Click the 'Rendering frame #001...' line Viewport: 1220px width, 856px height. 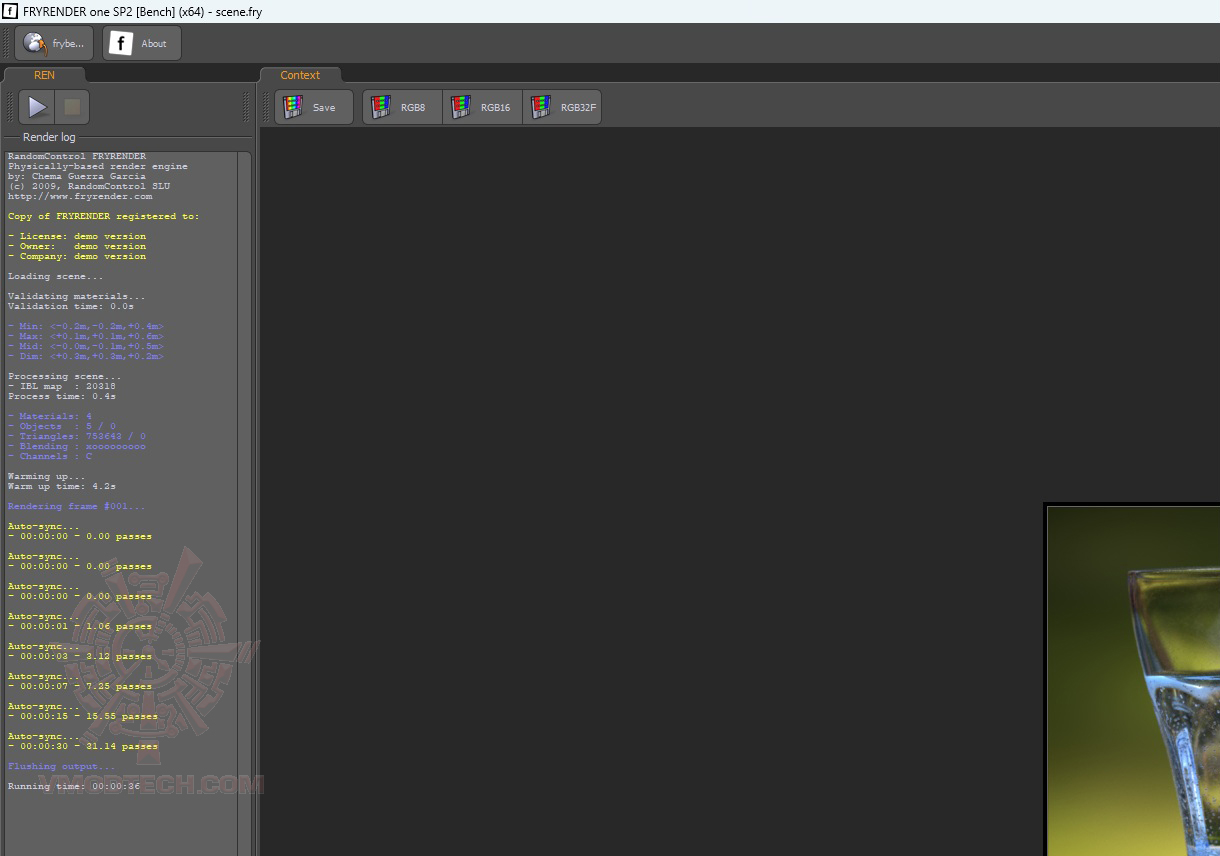pyautogui.click(x=77, y=506)
